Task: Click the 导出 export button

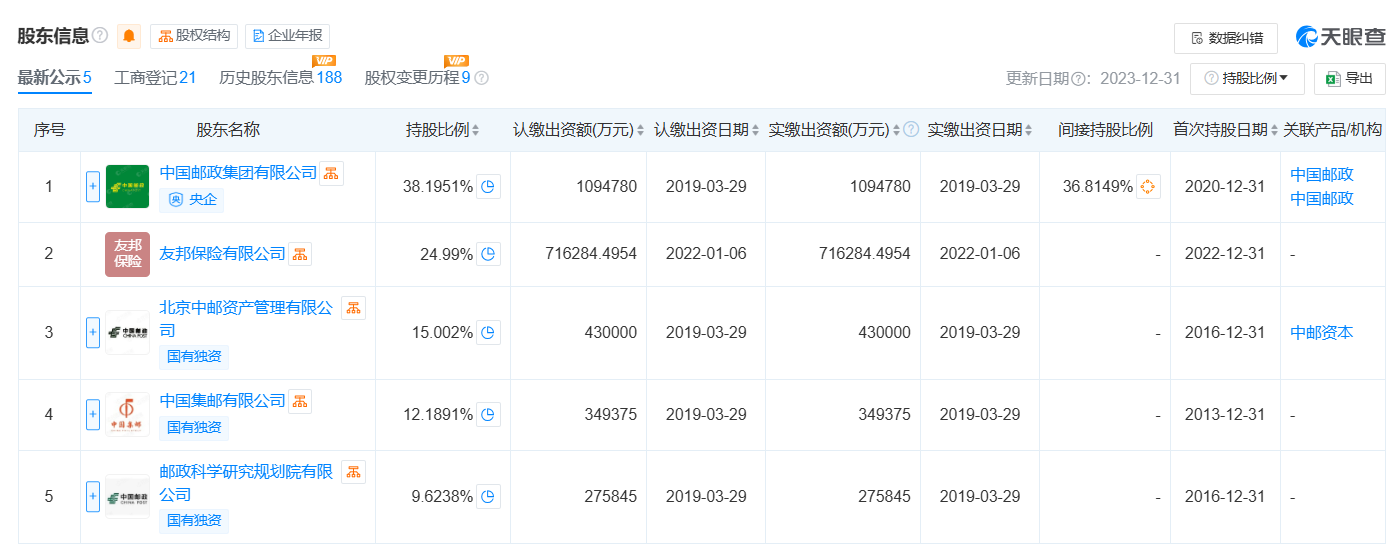Action: [x=1349, y=78]
